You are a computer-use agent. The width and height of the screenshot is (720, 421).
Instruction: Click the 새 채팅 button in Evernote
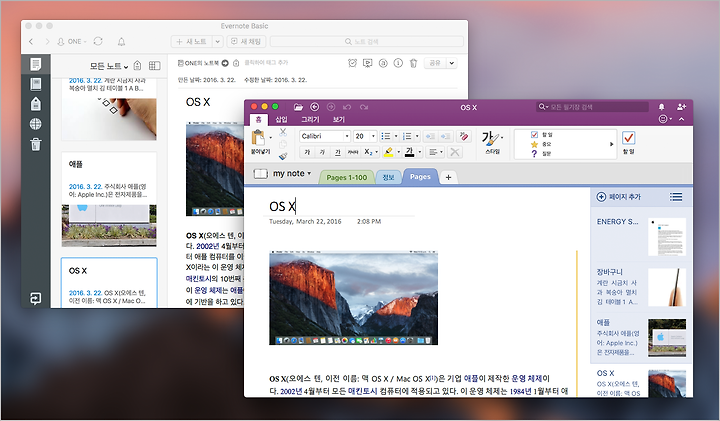pyautogui.click(x=246, y=41)
